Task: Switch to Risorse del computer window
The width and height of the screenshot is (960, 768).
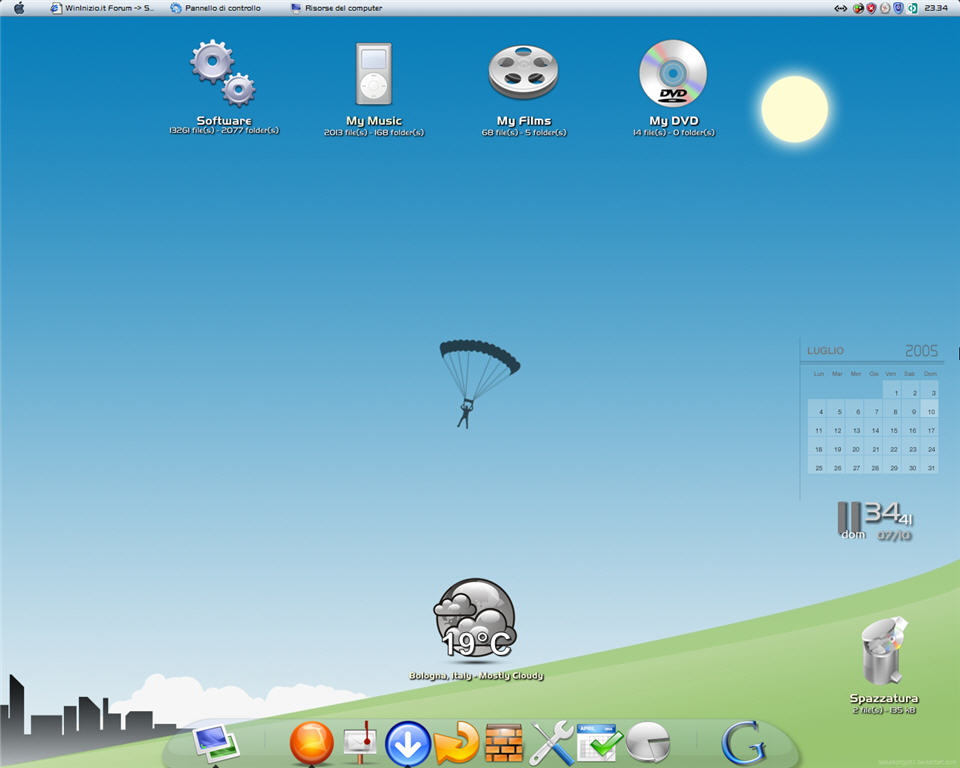Action: [337, 8]
